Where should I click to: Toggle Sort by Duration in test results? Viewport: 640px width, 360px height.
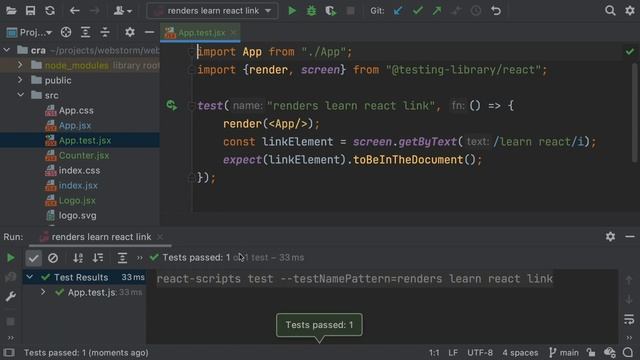98,258
